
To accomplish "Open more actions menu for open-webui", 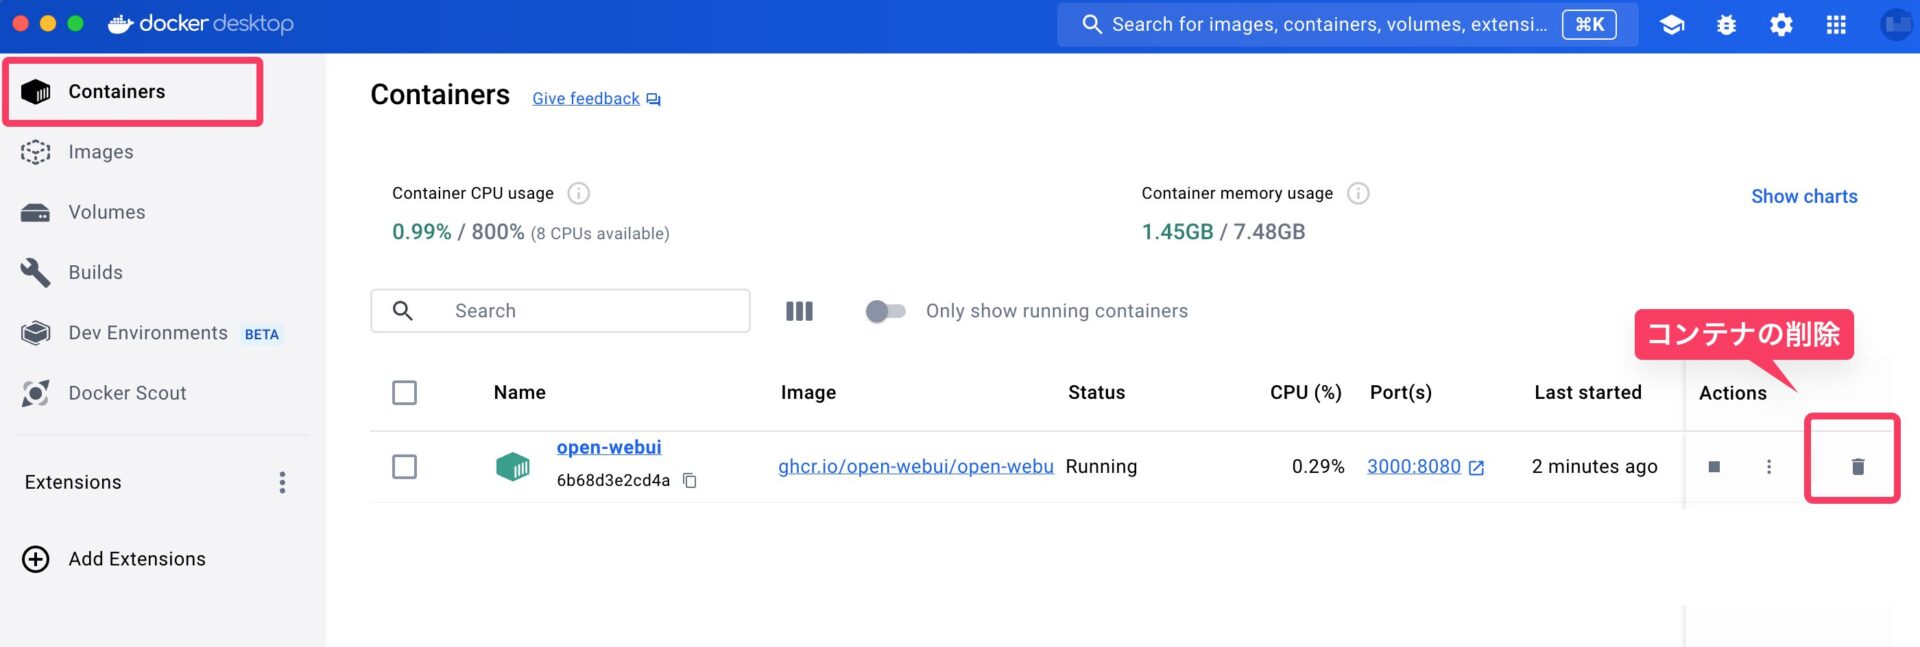I will (1768, 467).
